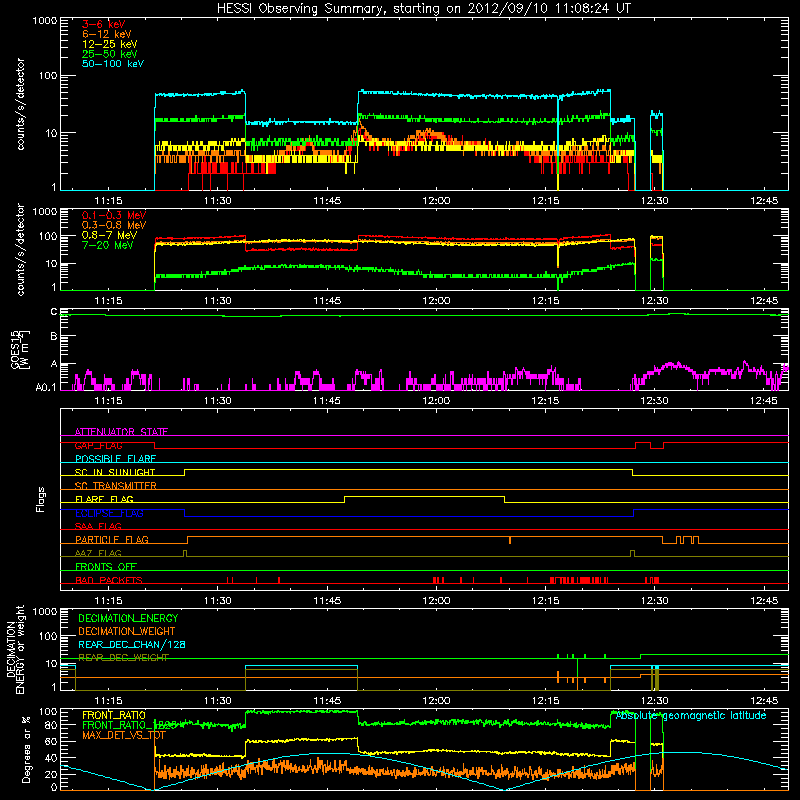Select the ATTENUATOR_STATE flag label

[121, 432]
